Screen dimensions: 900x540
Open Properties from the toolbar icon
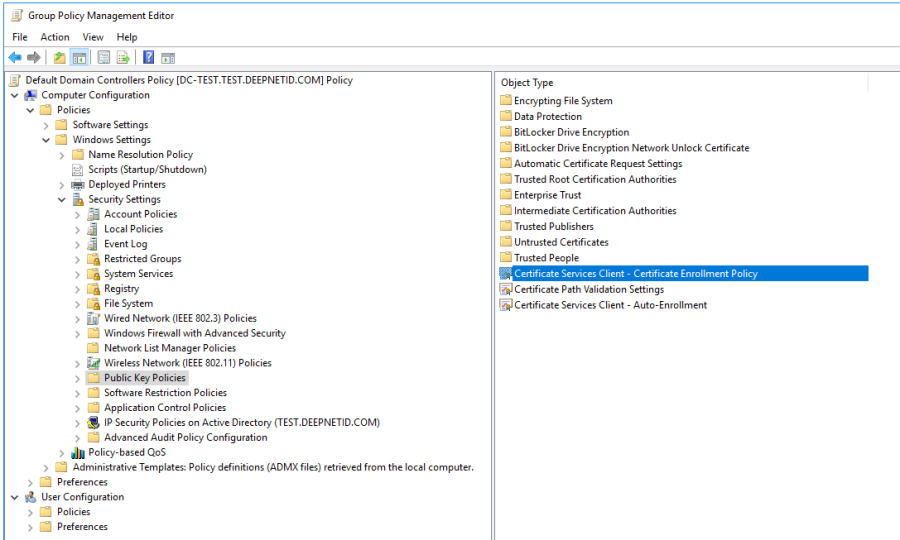point(104,58)
